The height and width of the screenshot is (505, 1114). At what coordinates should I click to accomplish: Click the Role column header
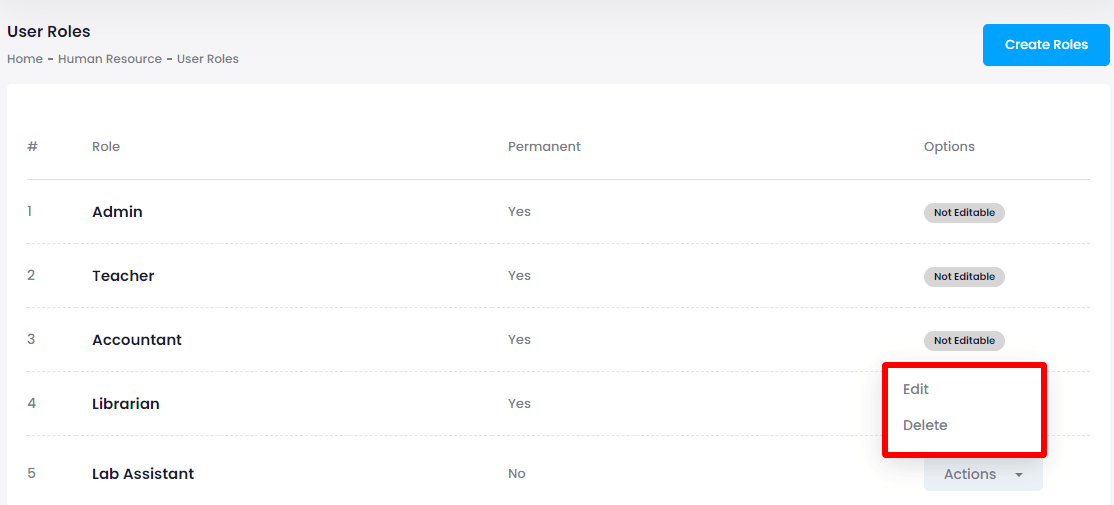pos(106,146)
